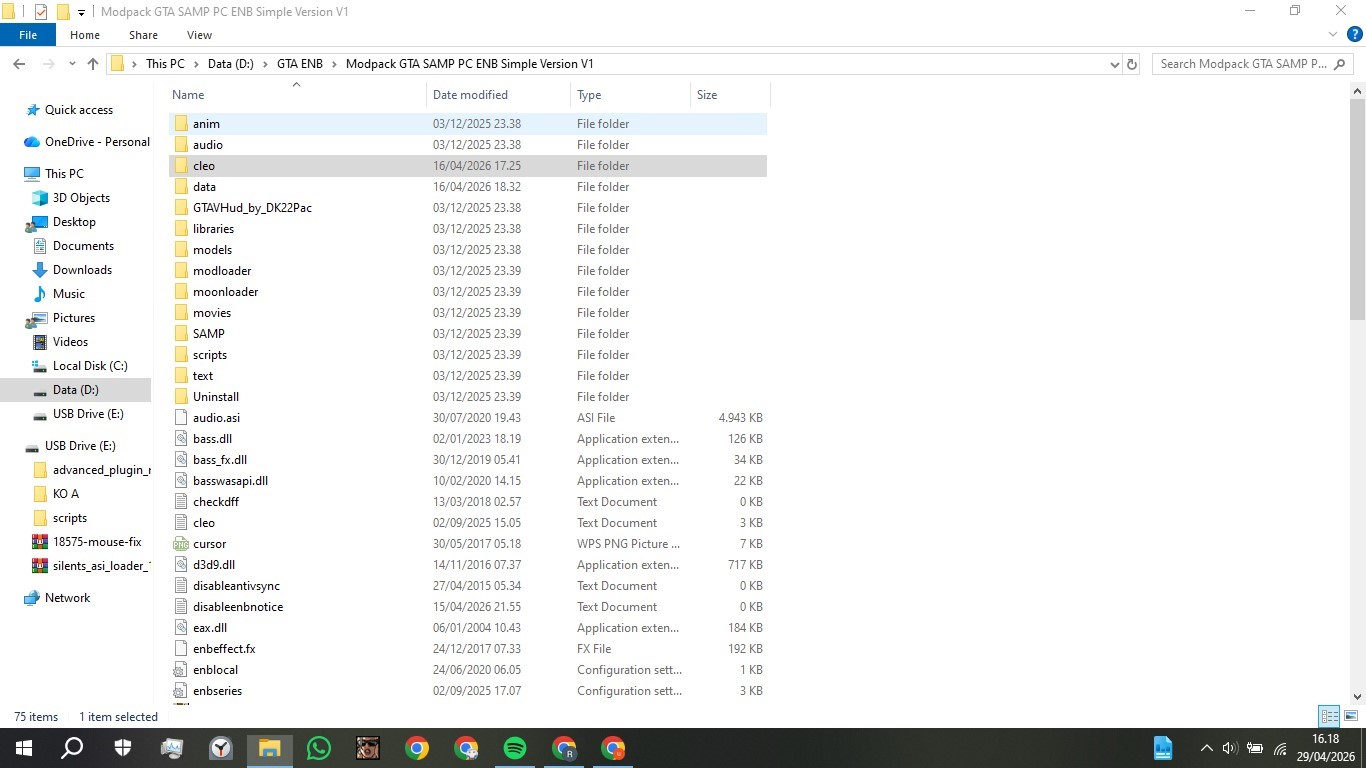Expand chevron after This PC in breadcrumb
The image size is (1366, 768).
[x=196, y=64]
